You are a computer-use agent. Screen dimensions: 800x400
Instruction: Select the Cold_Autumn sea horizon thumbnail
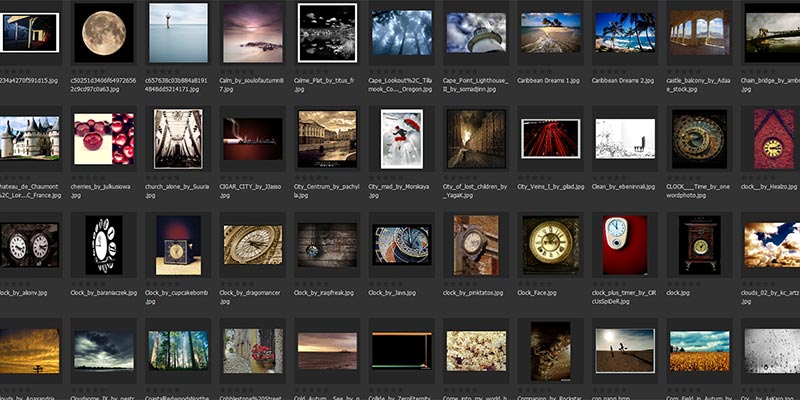coord(328,351)
